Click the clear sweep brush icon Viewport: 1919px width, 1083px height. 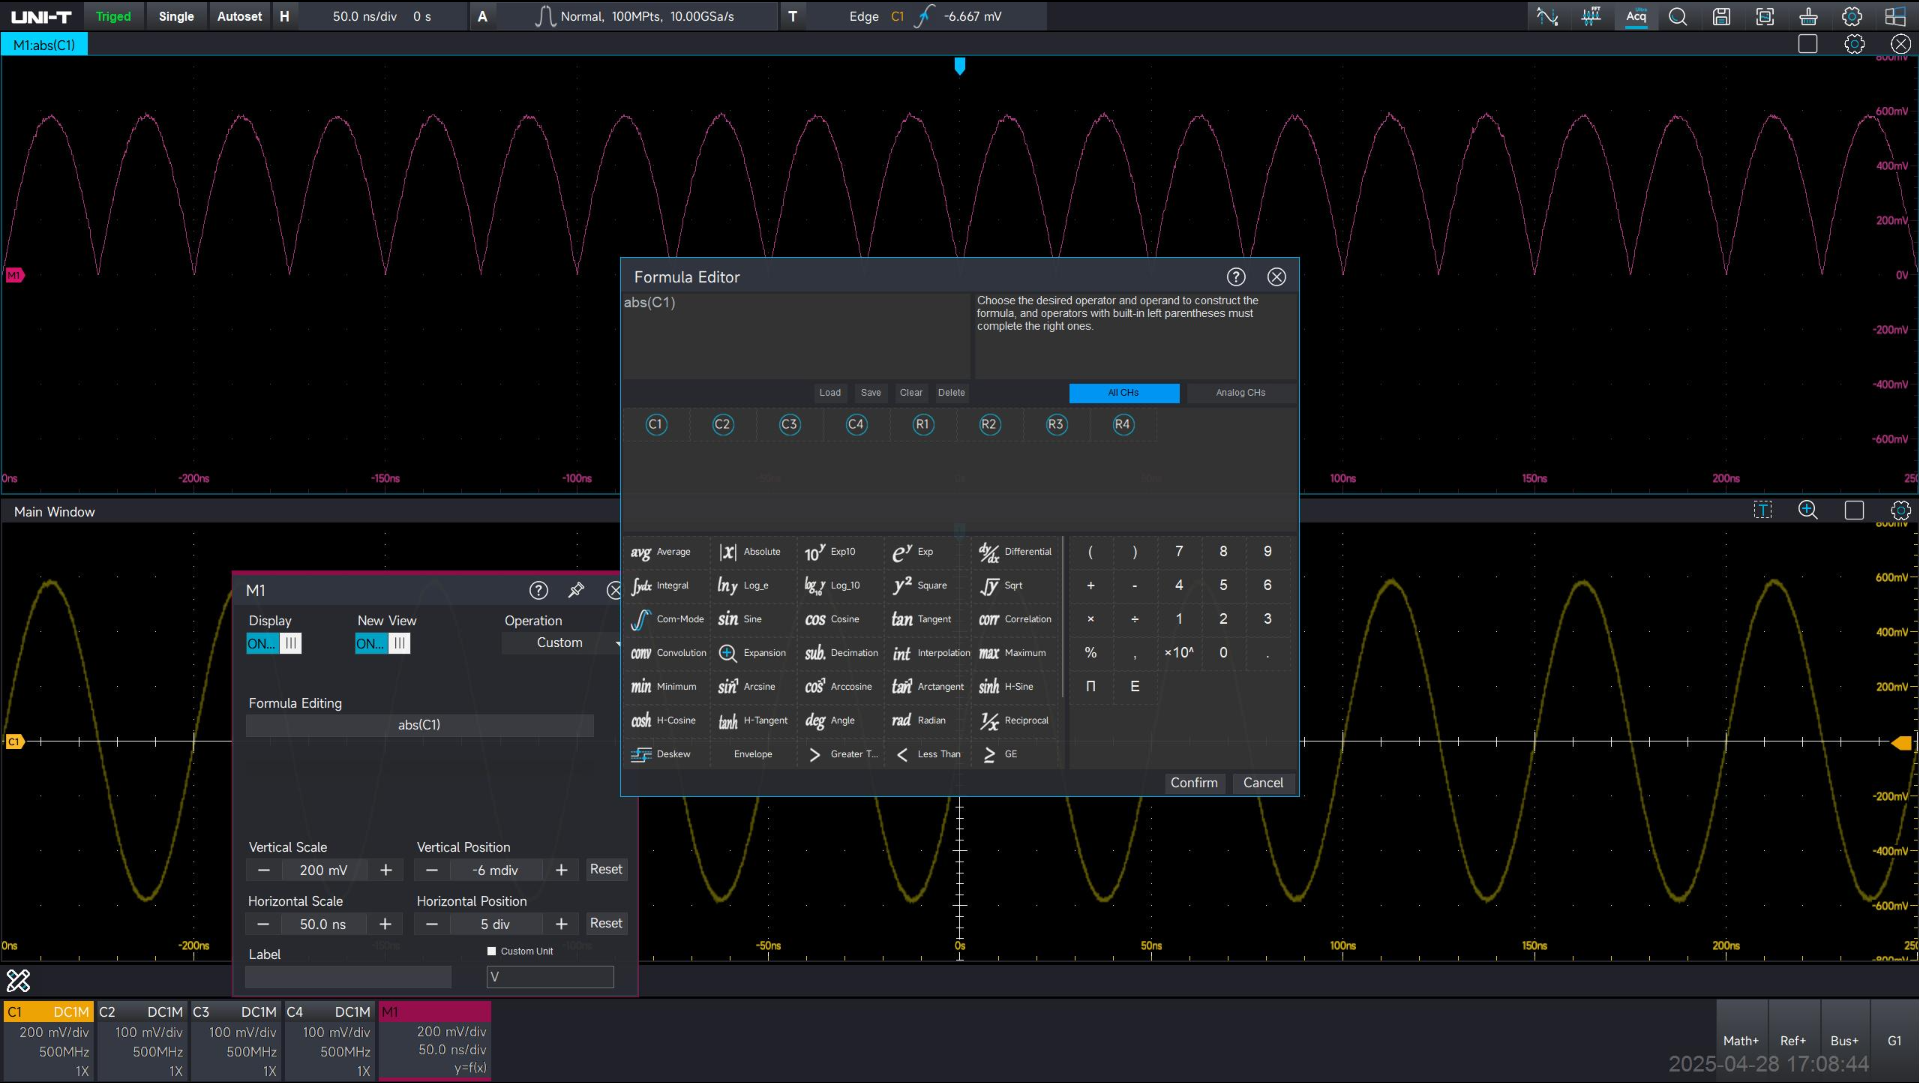coord(1808,16)
